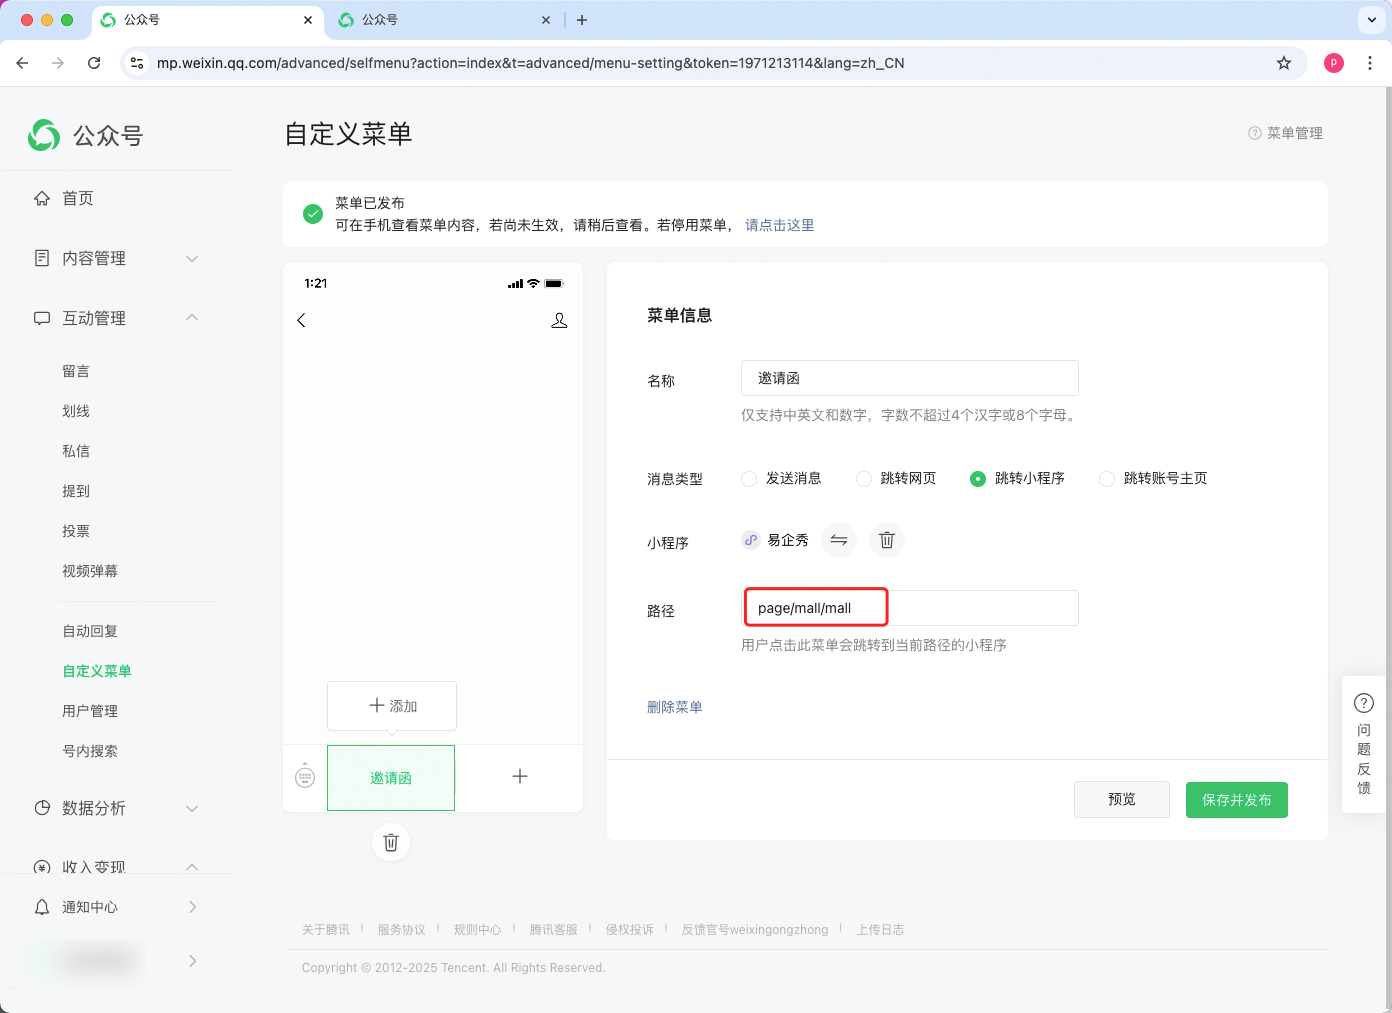1392x1013 pixels.
Task: Click the swap mini program icon
Action: click(x=839, y=540)
